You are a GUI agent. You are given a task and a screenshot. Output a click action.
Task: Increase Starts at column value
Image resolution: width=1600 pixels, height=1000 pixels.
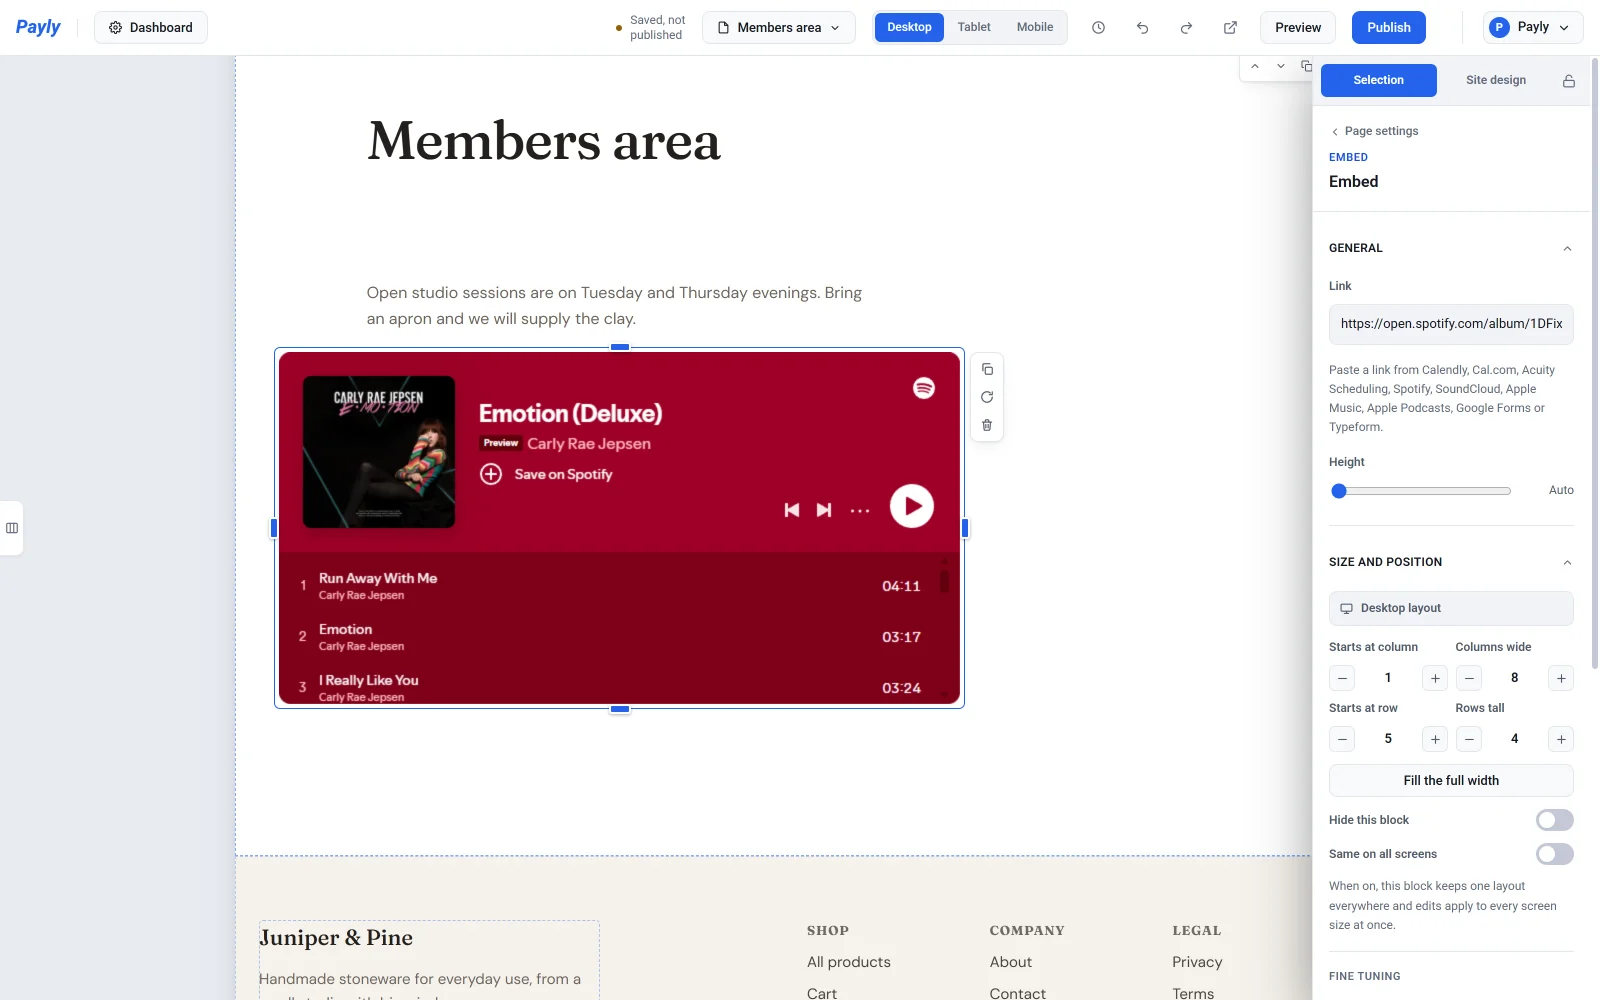pyautogui.click(x=1435, y=678)
